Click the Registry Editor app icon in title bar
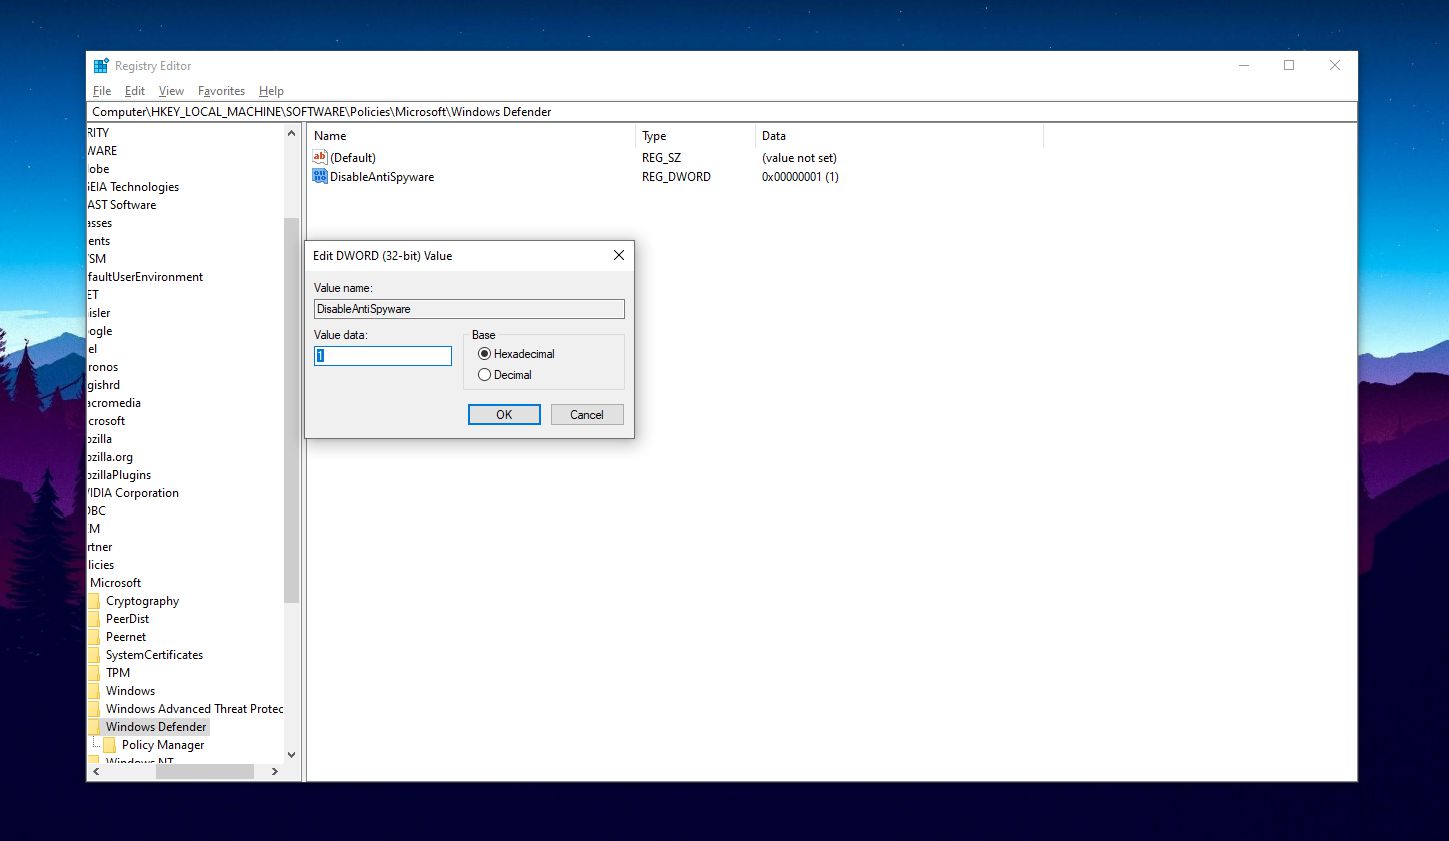This screenshot has height=841, width=1449. [x=101, y=66]
